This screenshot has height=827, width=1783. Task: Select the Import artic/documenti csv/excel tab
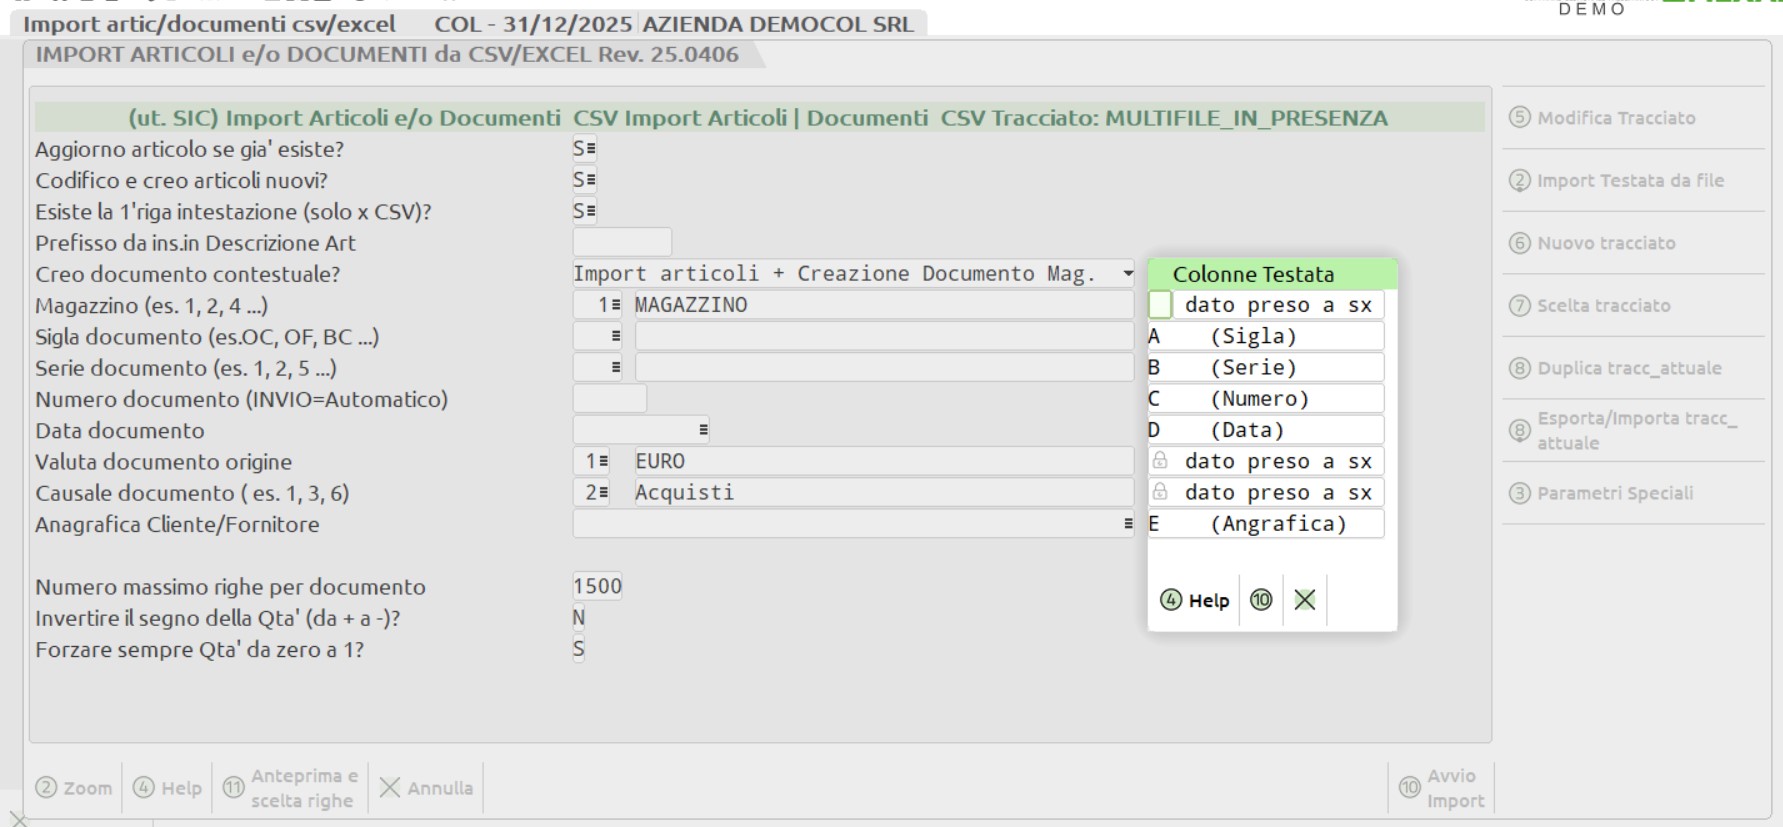click(209, 24)
